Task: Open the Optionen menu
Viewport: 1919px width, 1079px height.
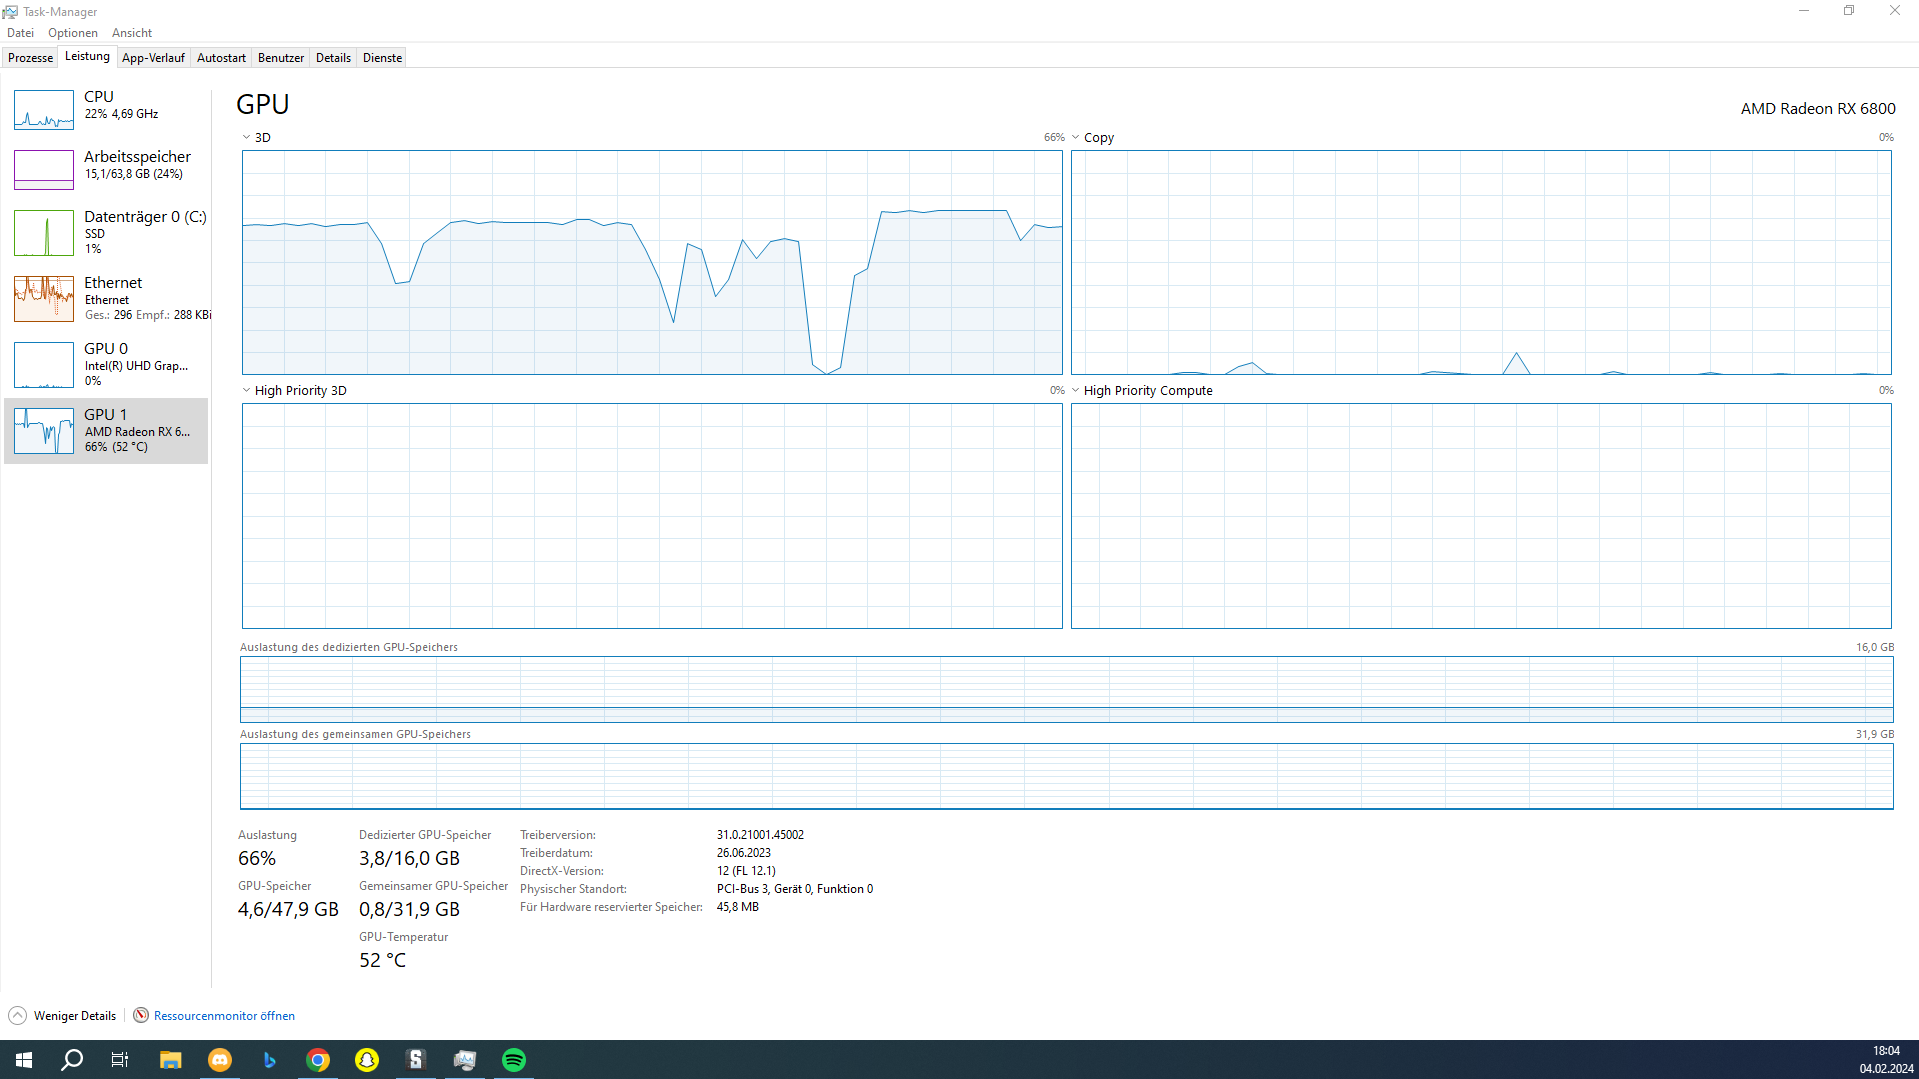Action: pyautogui.click(x=73, y=33)
